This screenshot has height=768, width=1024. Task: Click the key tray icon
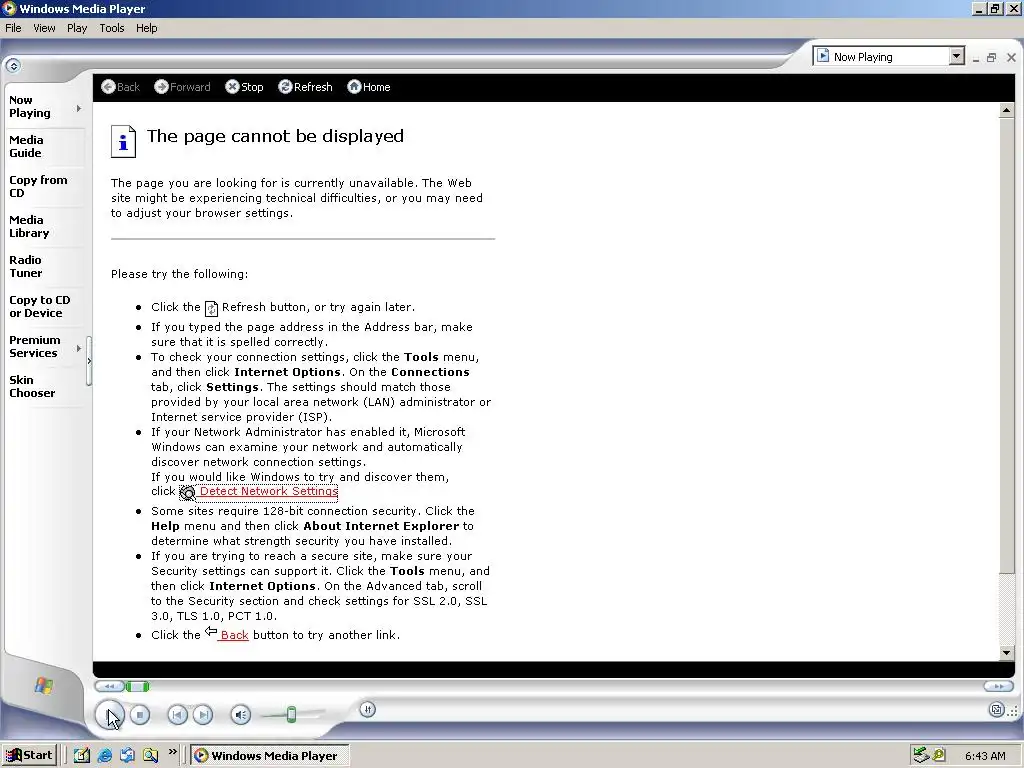coord(939,755)
